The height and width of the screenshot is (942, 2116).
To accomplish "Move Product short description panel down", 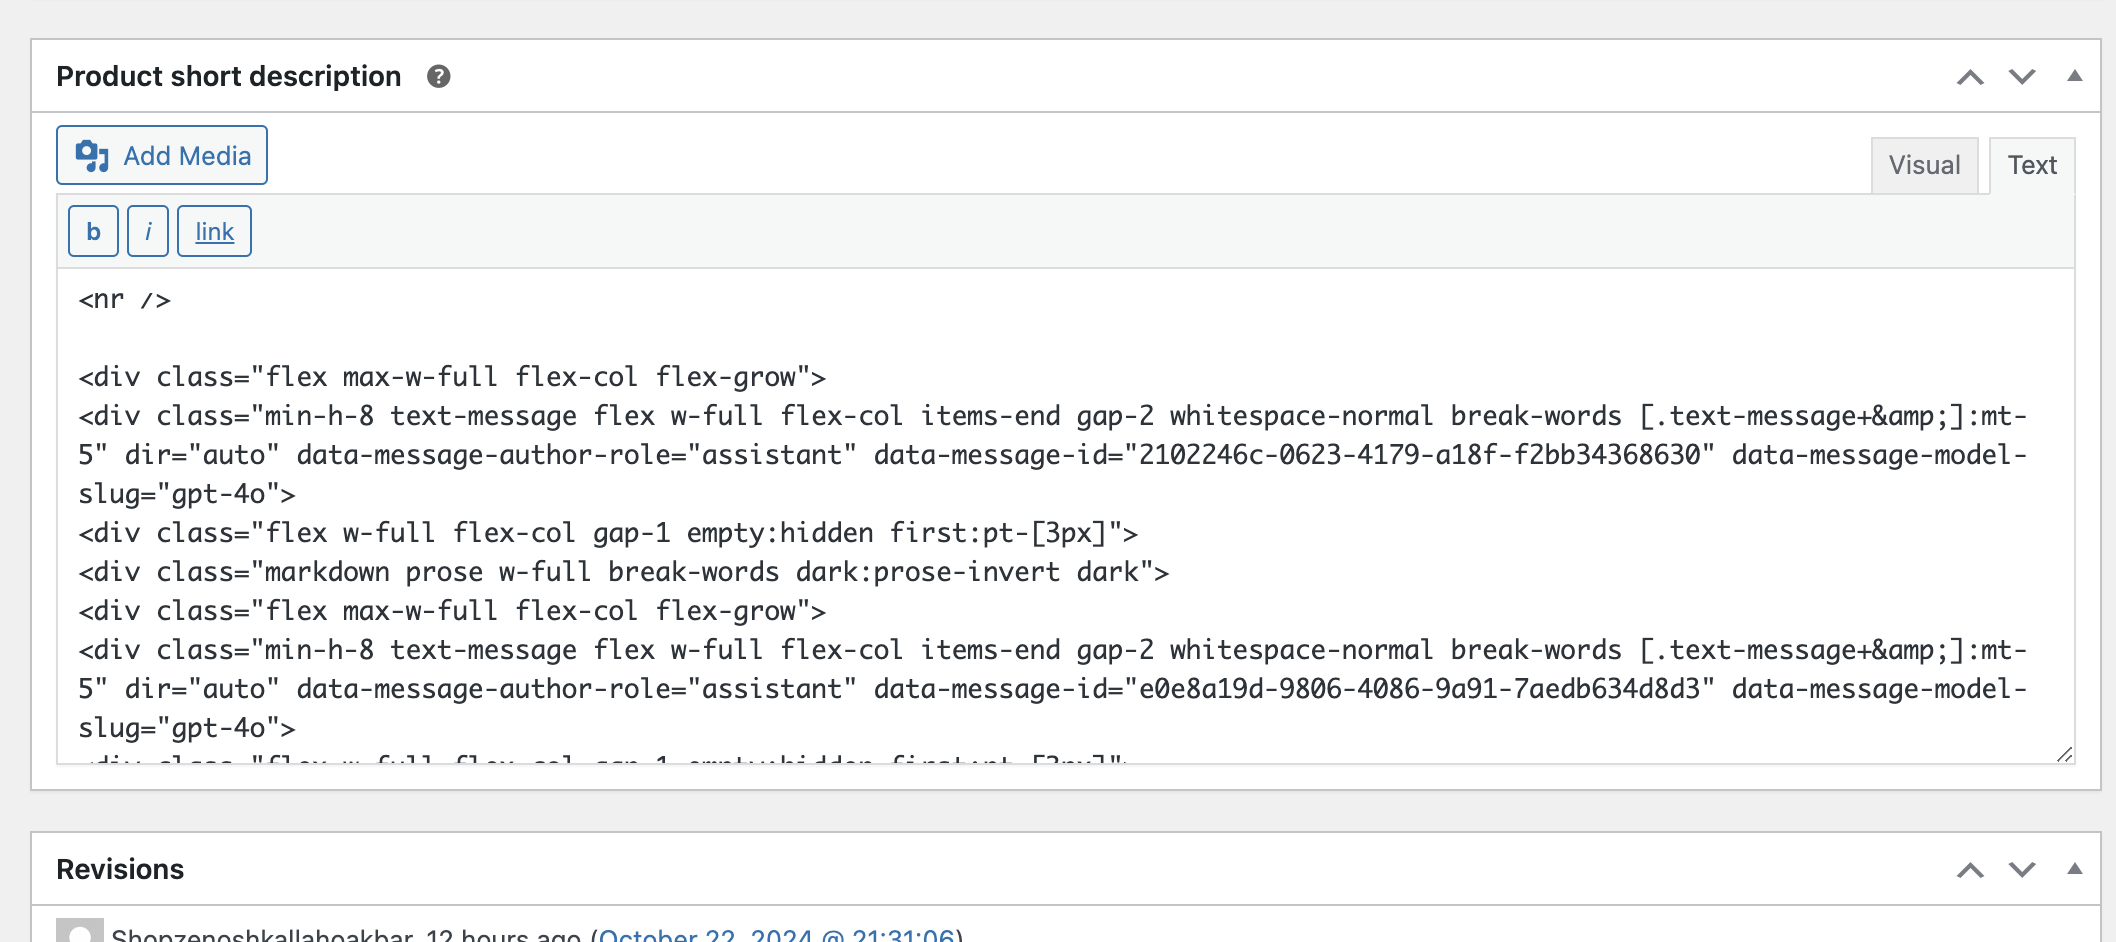I will 2022,77.
